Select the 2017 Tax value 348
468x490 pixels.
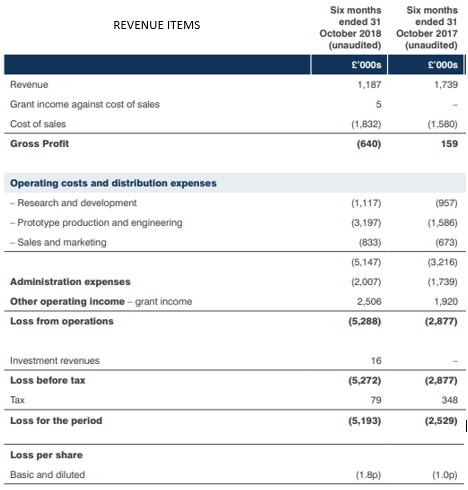click(450, 400)
